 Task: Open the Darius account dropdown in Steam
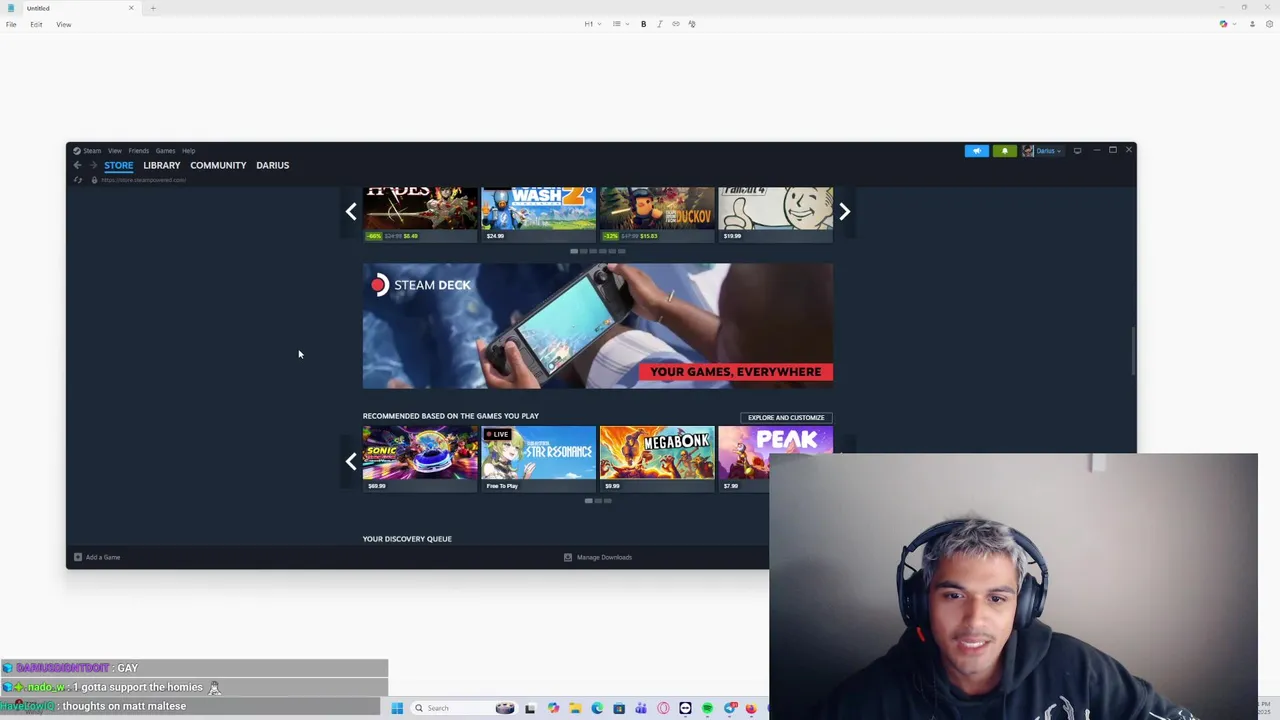tap(1042, 151)
